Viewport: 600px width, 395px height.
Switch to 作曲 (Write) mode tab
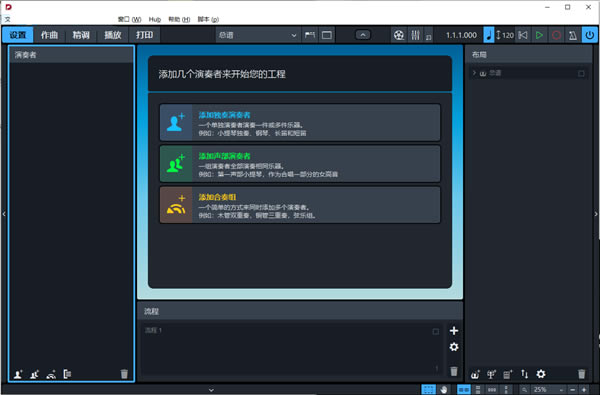pos(49,35)
